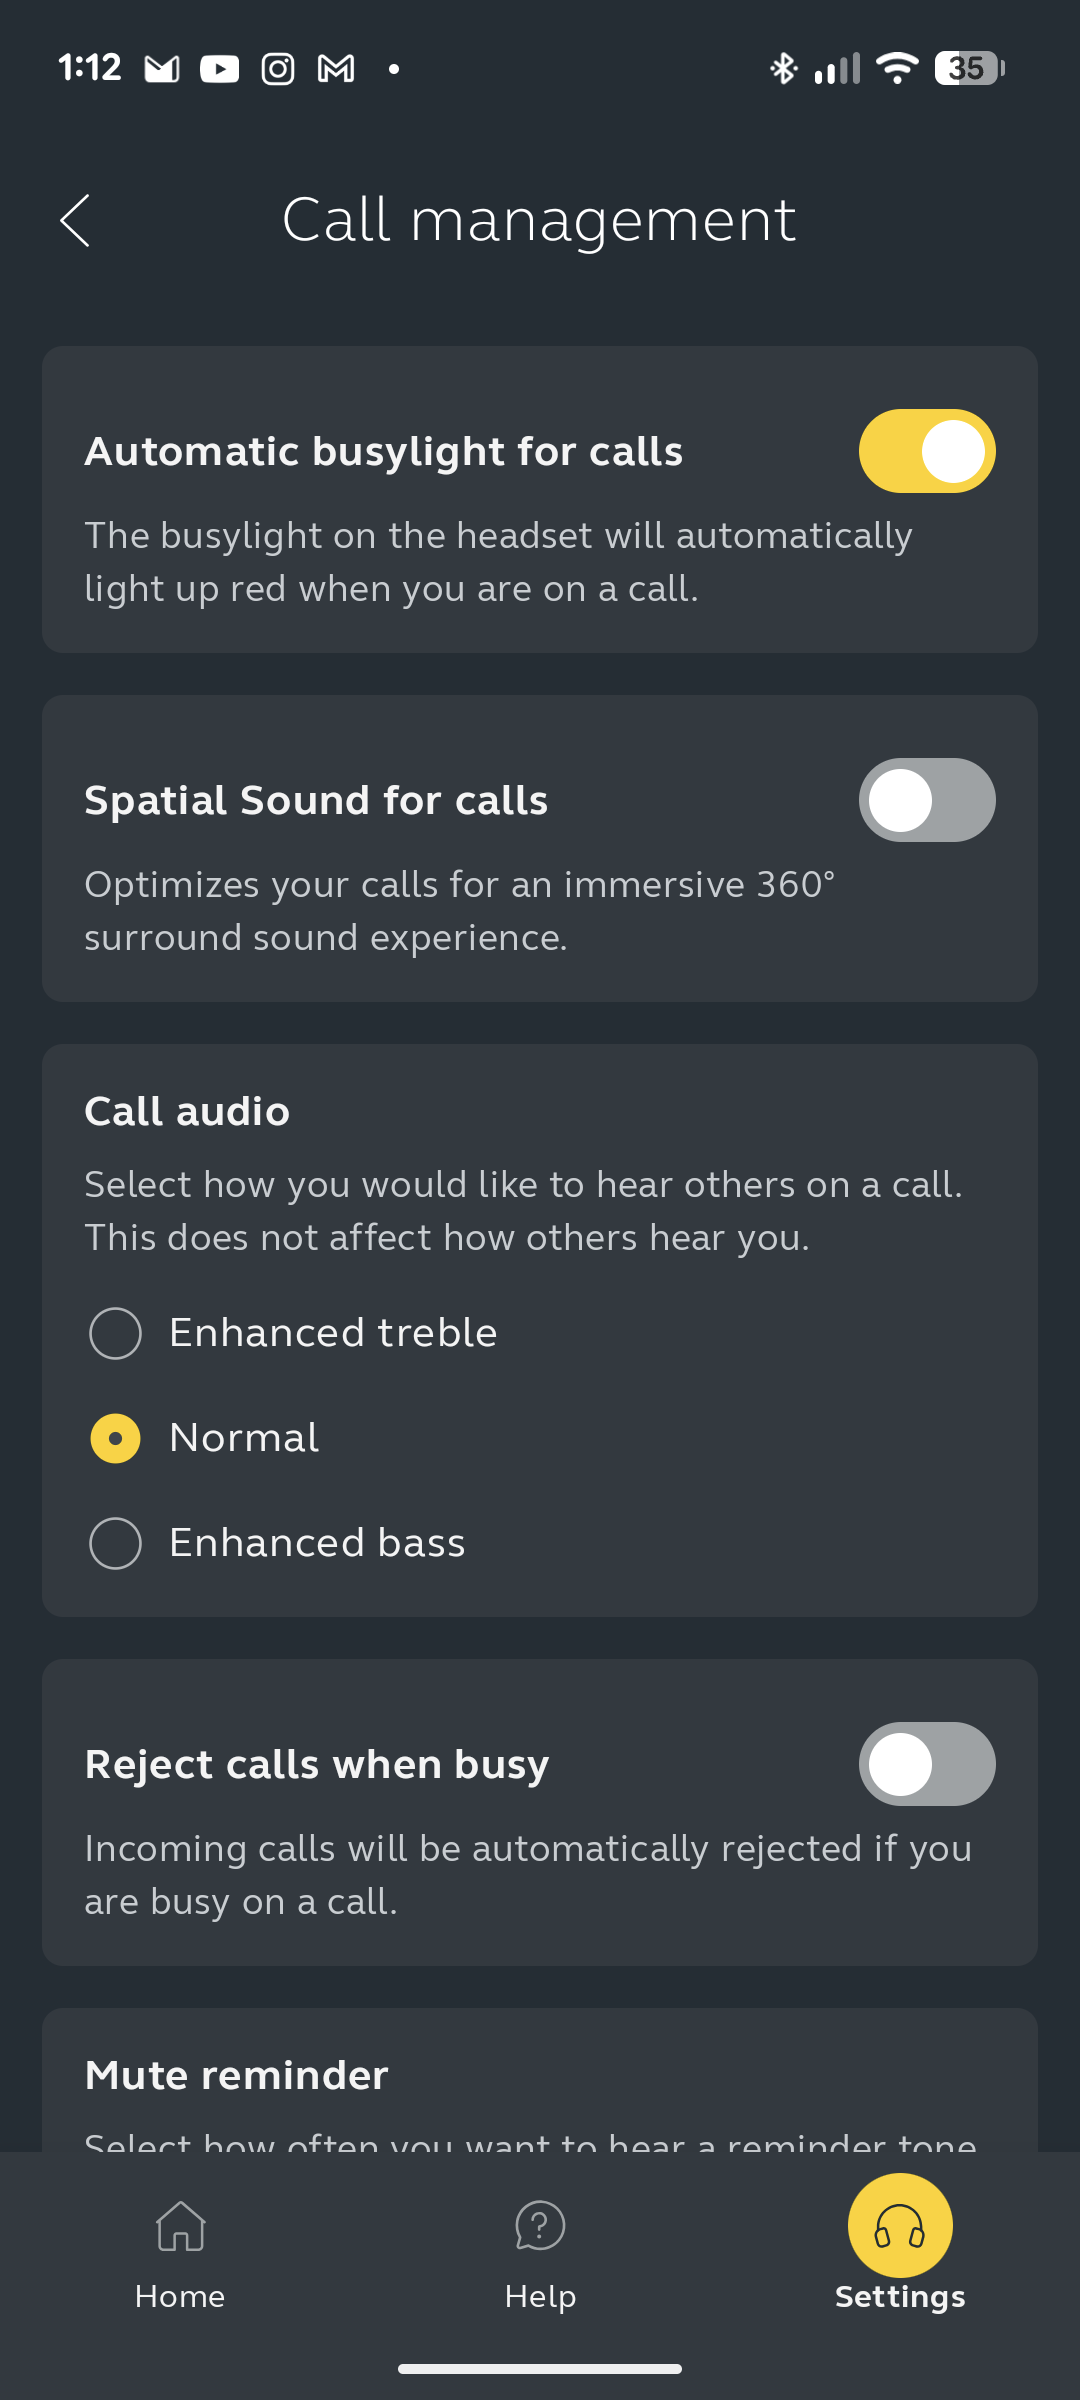Select Enhanced treble call audio
Screen dimensions: 1080x2400
pos(116,1333)
